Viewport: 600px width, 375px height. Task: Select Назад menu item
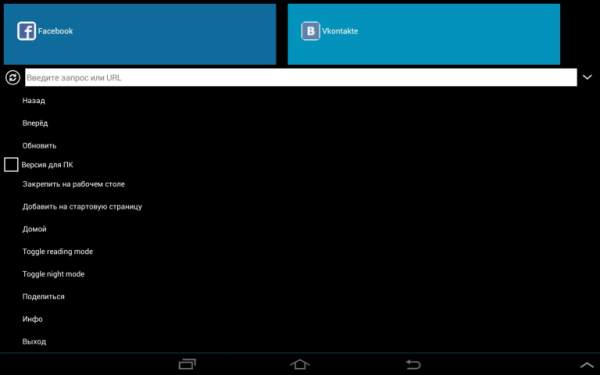(x=34, y=101)
